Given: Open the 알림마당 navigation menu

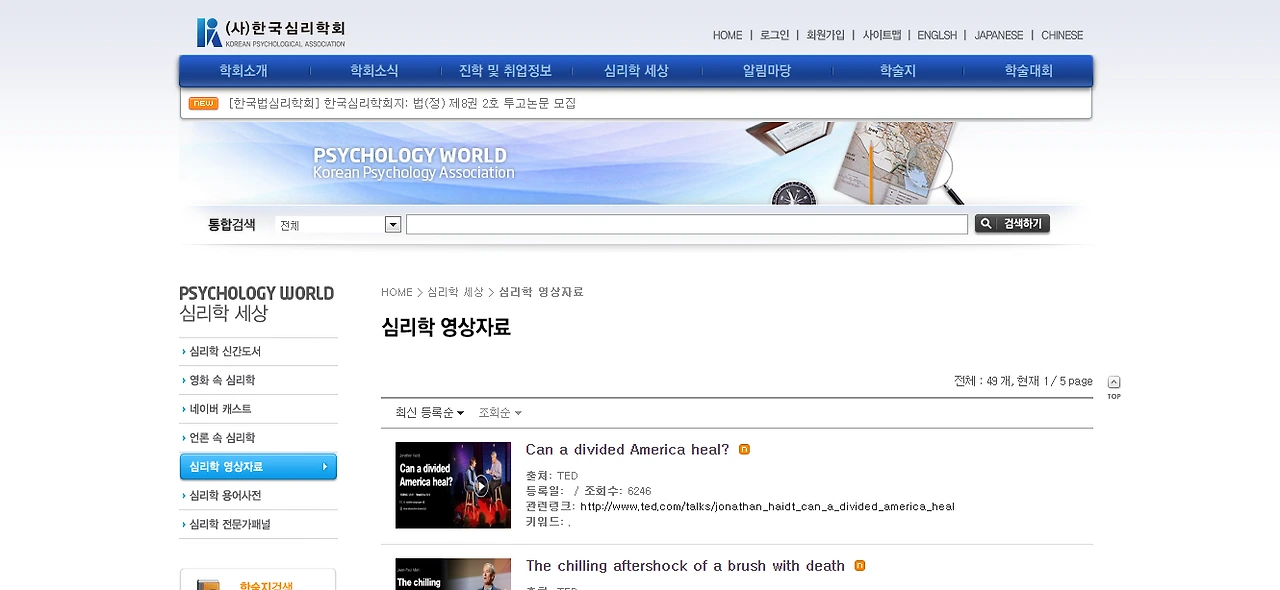Looking at the screenshot, I should [x=766, y=70].
